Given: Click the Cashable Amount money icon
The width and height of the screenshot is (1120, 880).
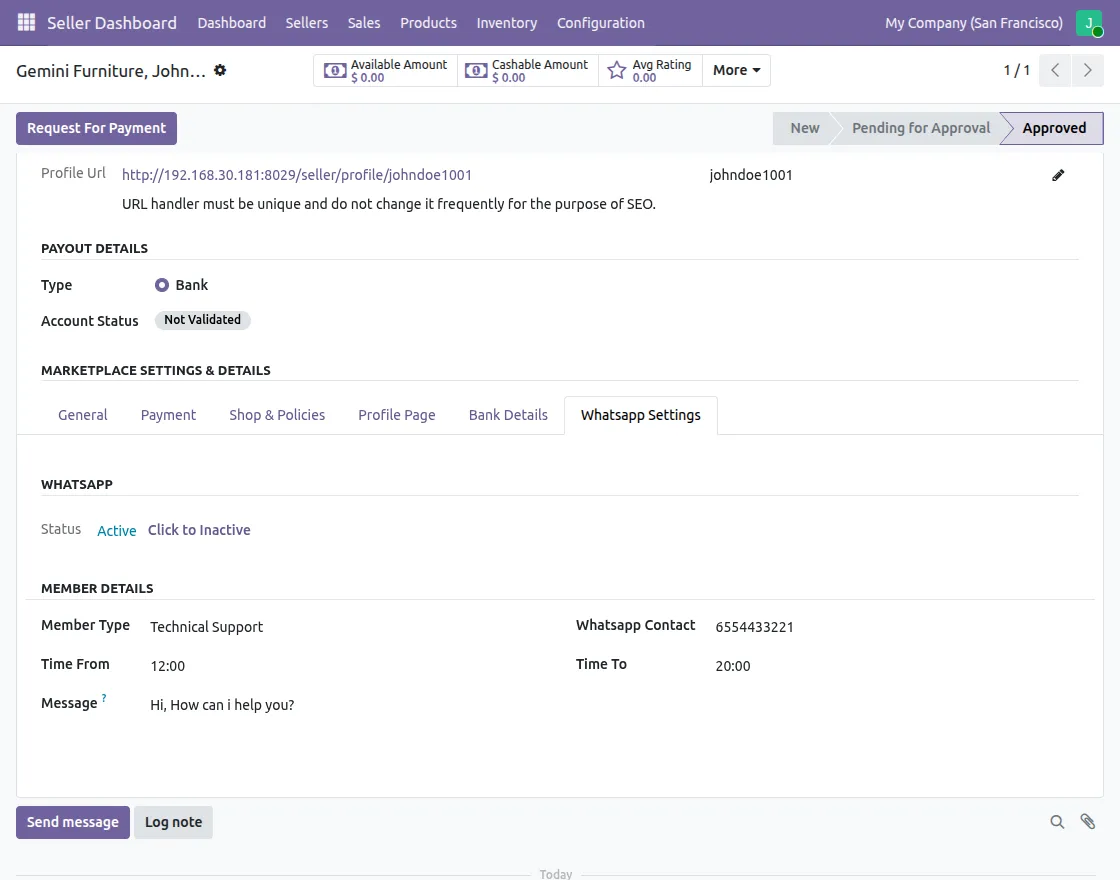Looking at the screenshot, I should tap(476, 71).
